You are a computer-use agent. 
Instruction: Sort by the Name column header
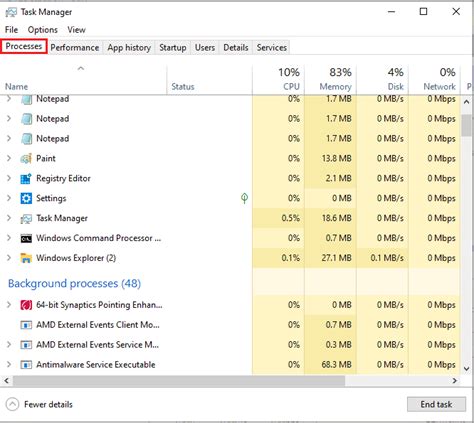[x=83, y=79]
